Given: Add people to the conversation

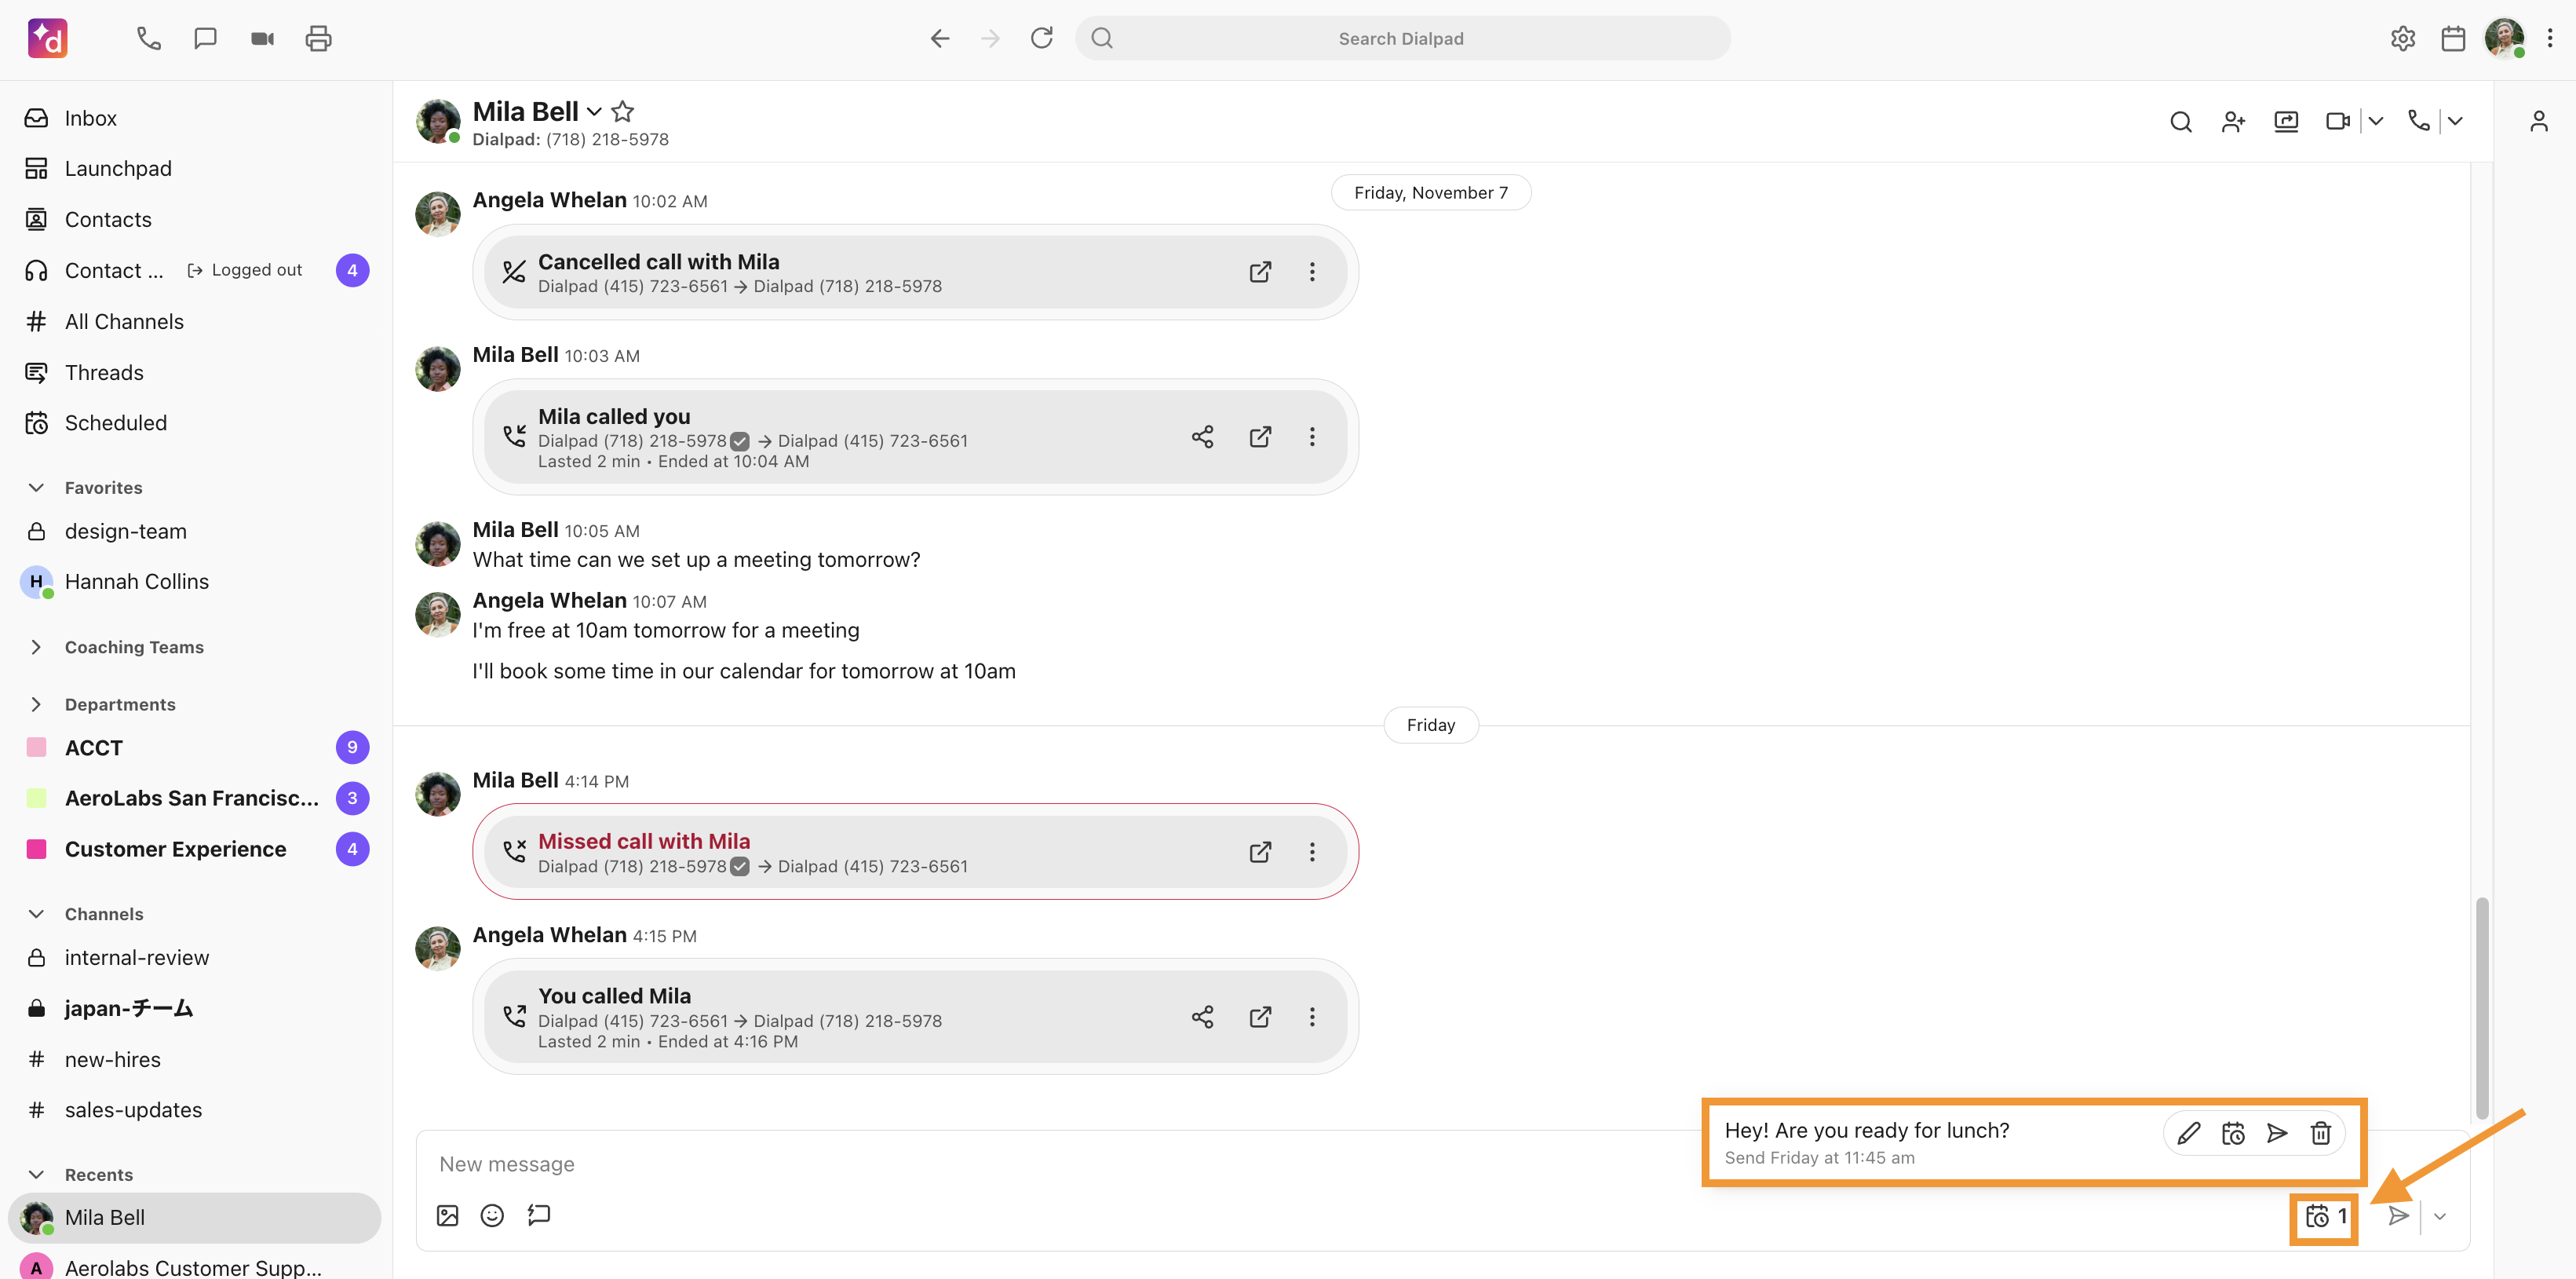Looking at the screenshot, I should (2233, 122).
